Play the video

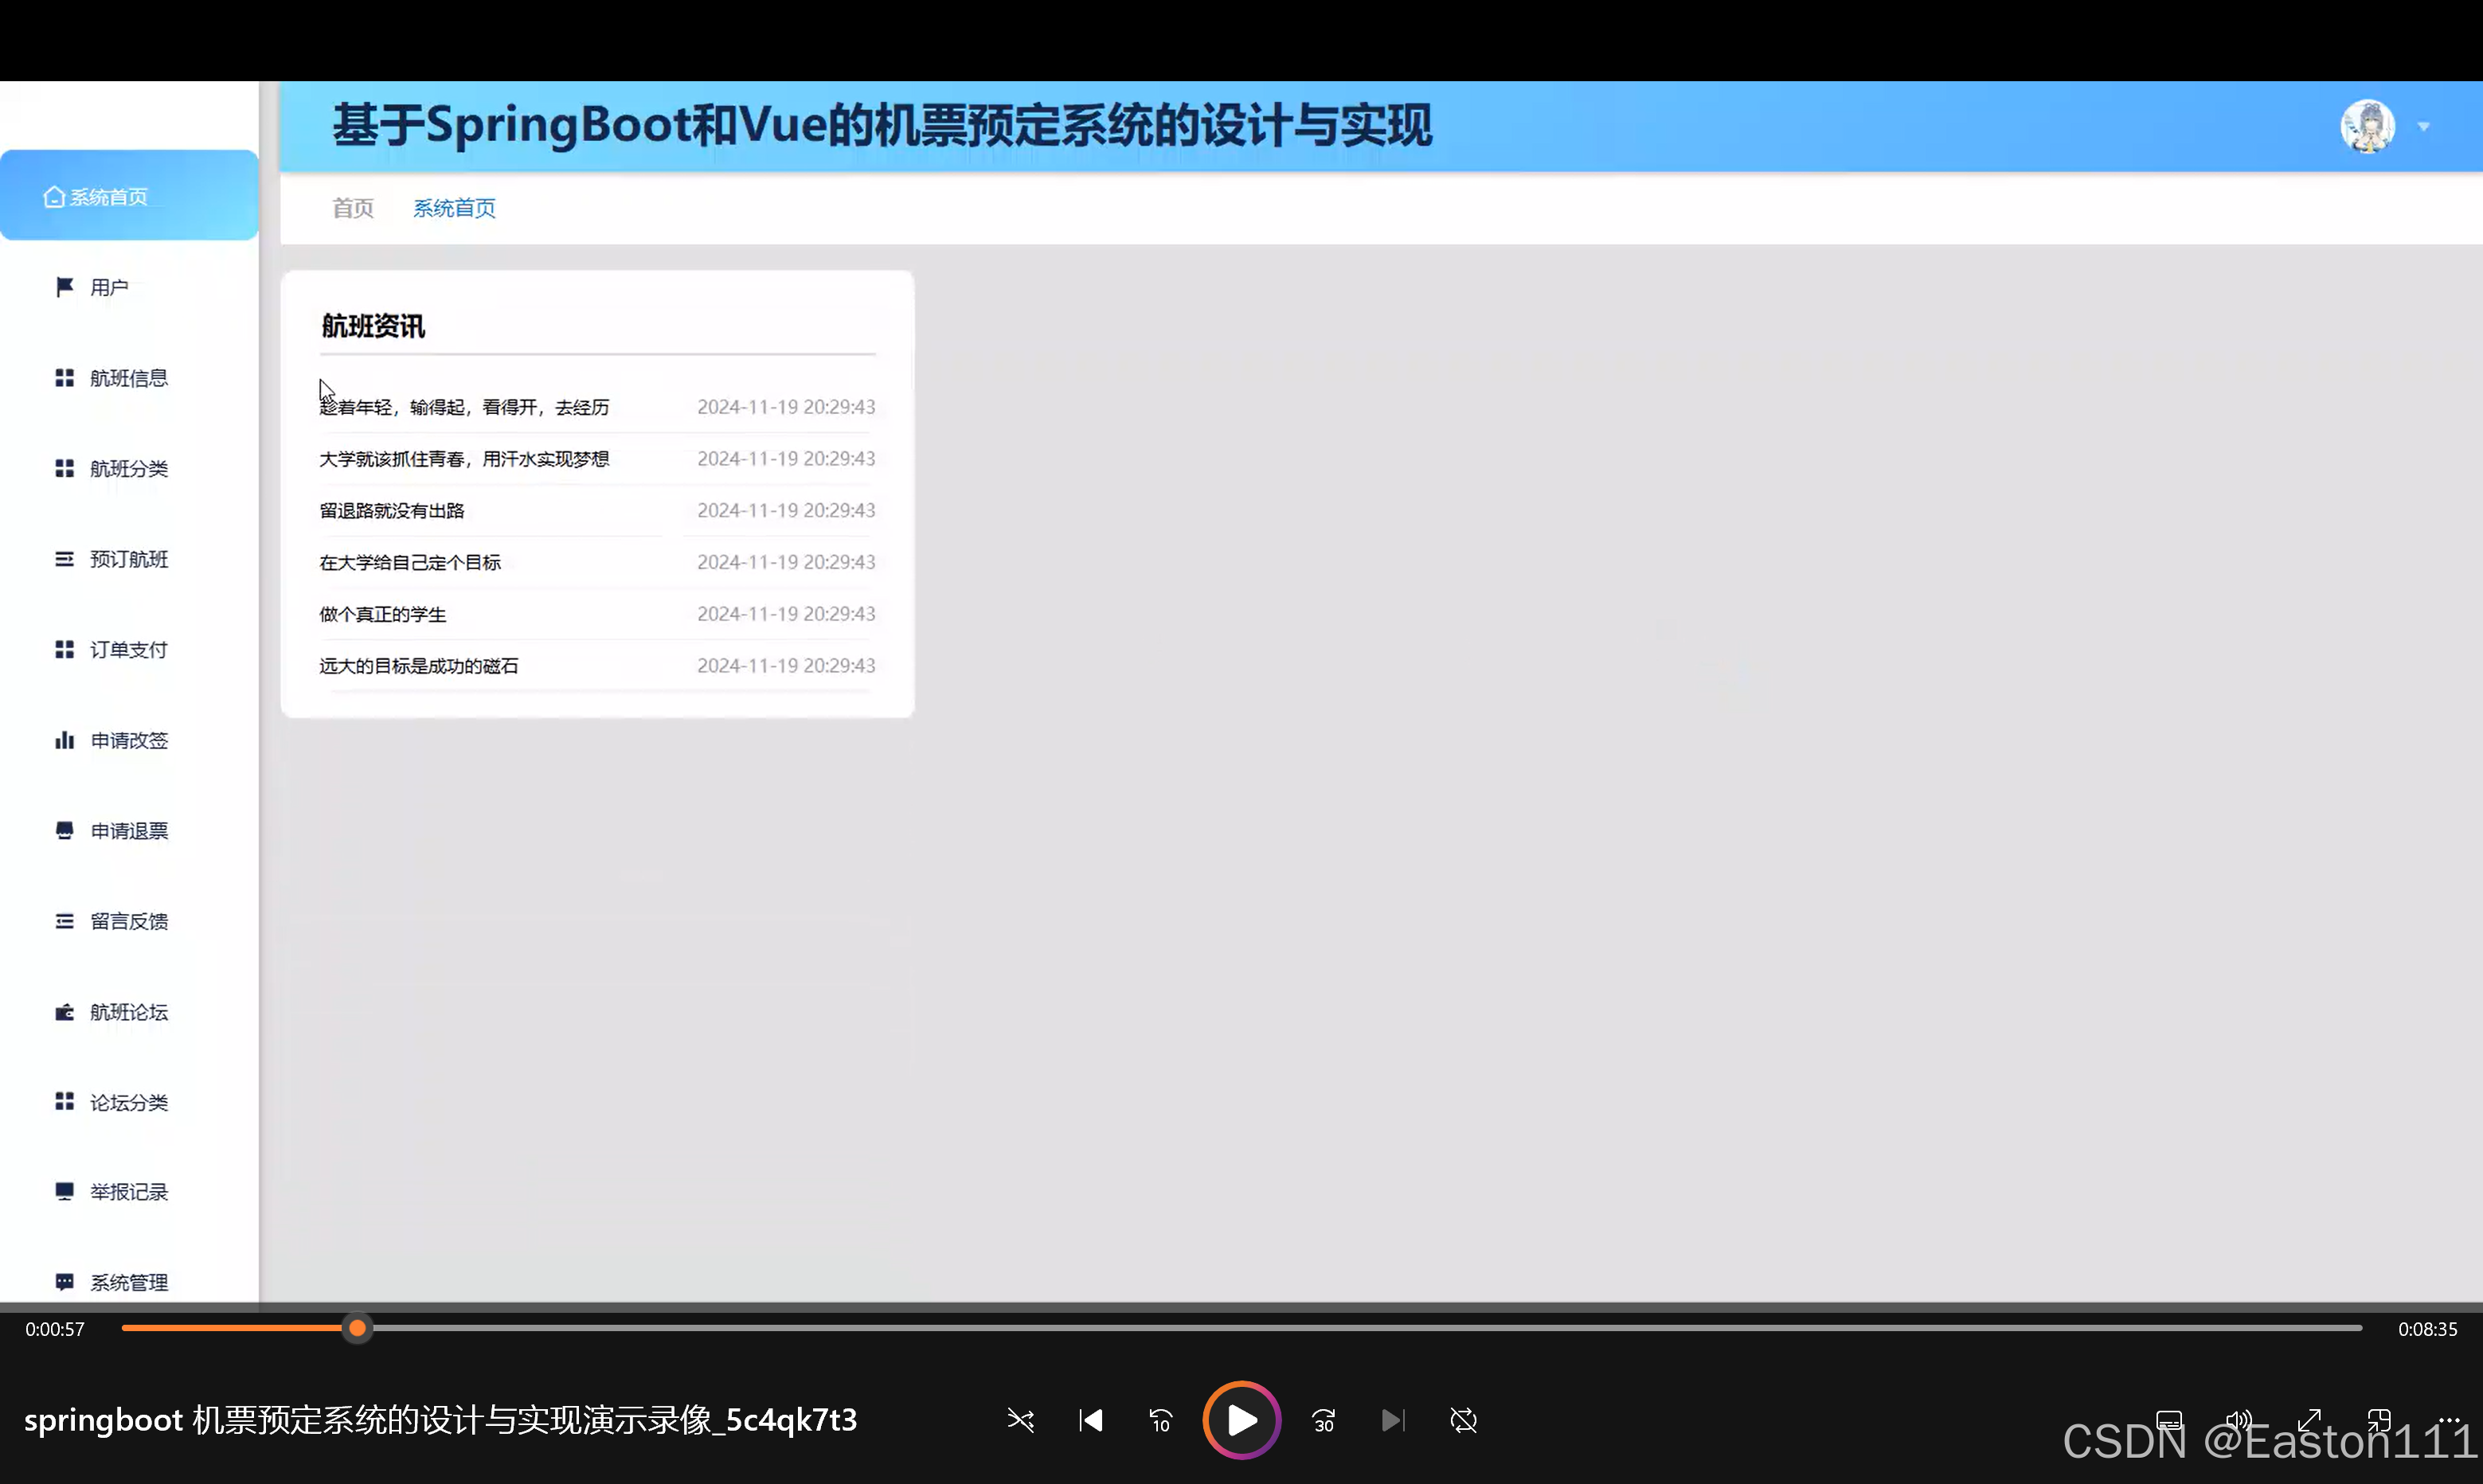pos(1242,1420)
